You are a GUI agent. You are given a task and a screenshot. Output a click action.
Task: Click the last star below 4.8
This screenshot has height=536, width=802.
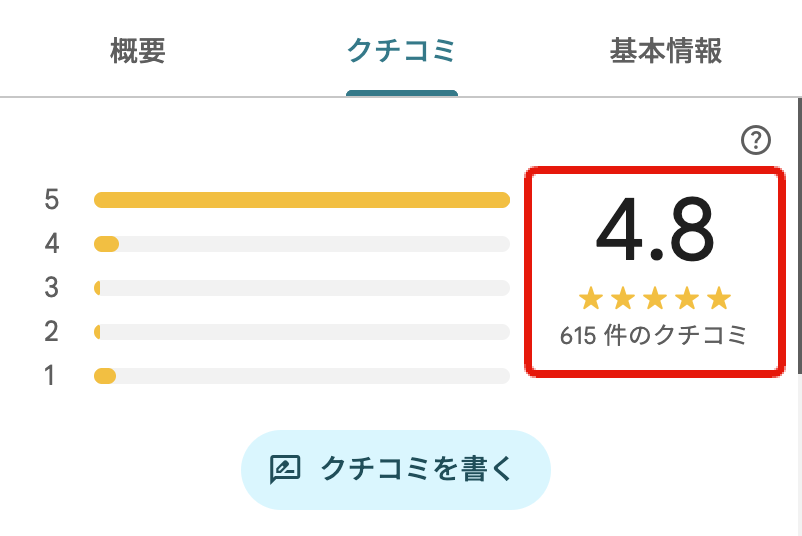pos(719,298)
